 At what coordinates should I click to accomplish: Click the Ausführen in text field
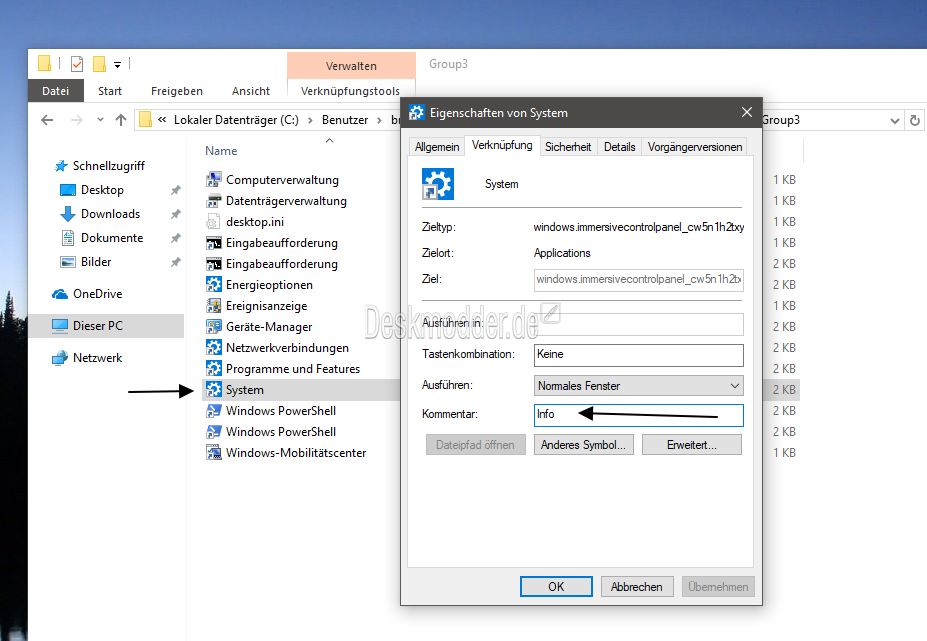(x=638, y=324)
